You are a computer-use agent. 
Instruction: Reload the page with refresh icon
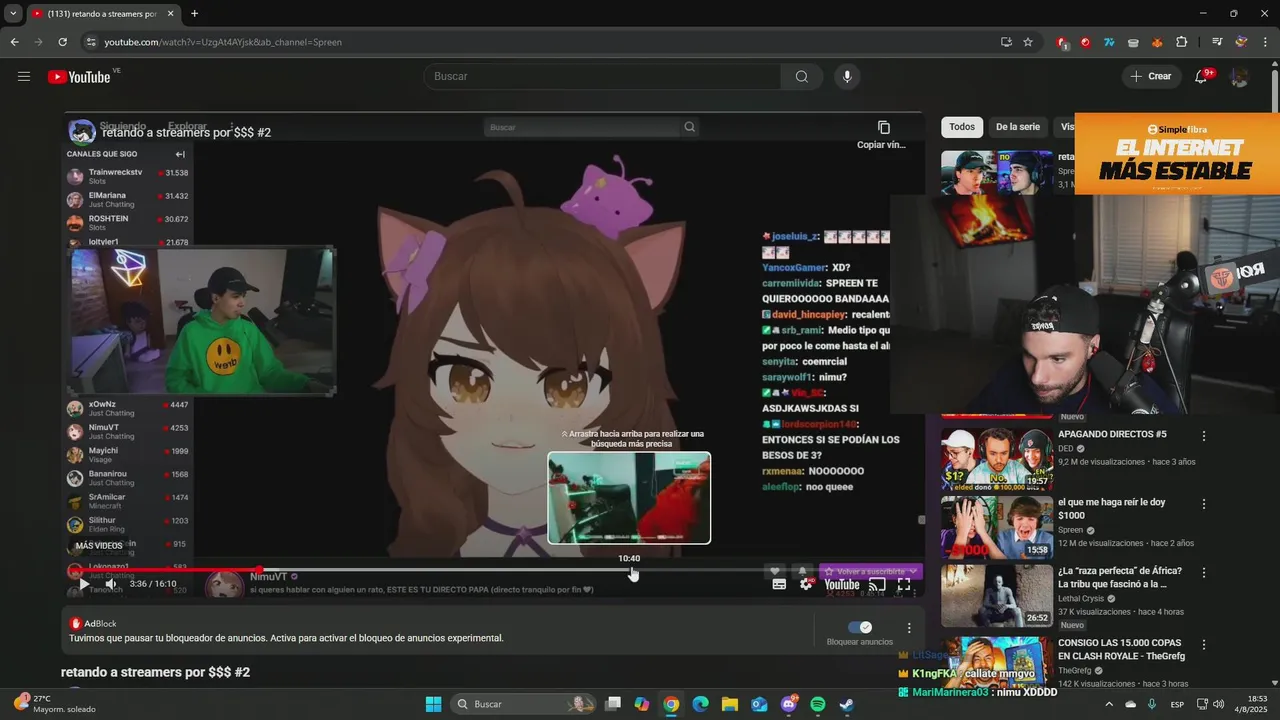click(62, 42)
